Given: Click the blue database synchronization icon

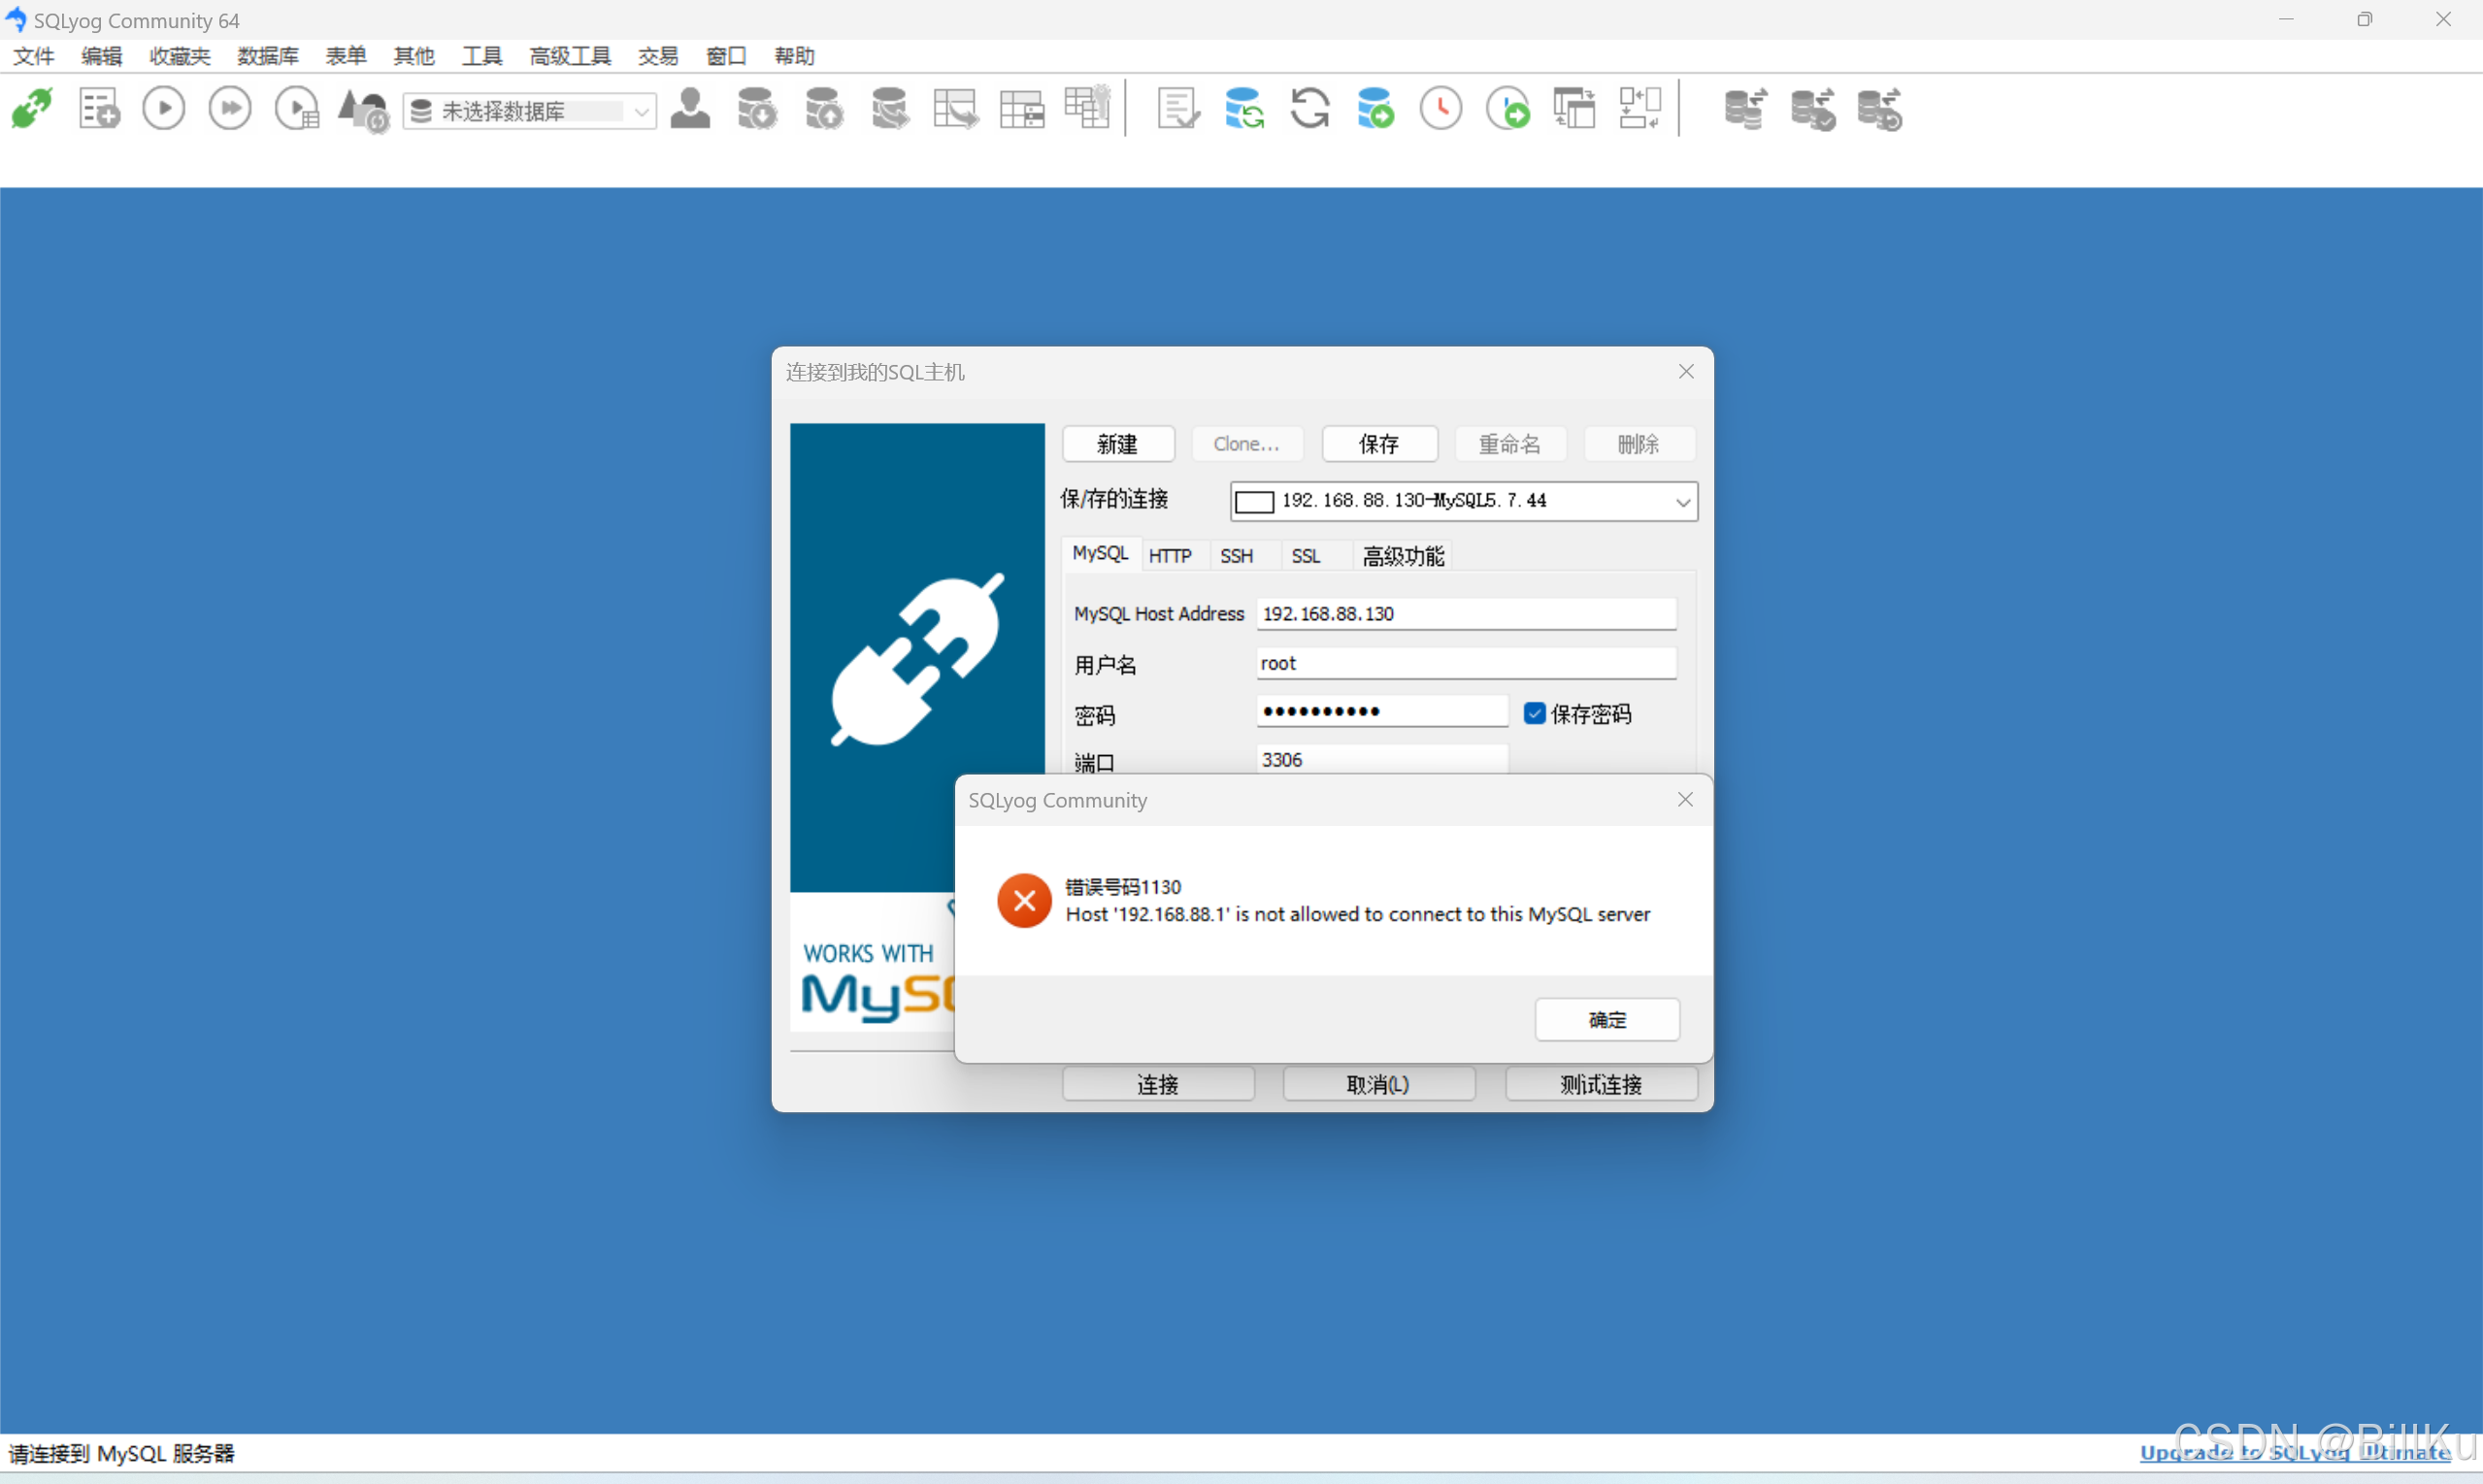Looking at the screenshot, I should coord(1244,109).
